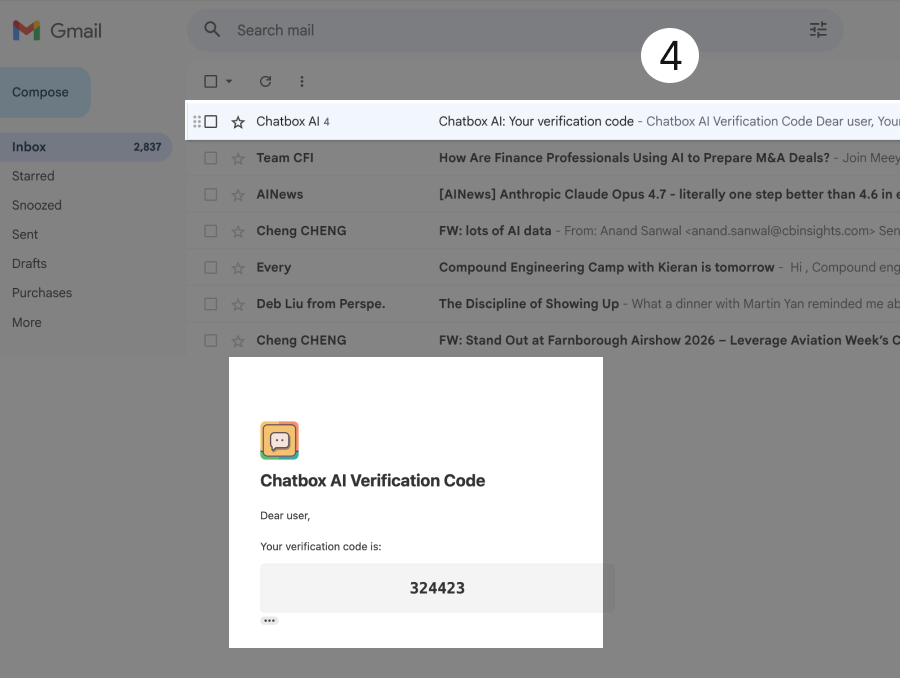900x678 pixels.
Task: Click the AINews sender name
Action: (x=280, y=195)
